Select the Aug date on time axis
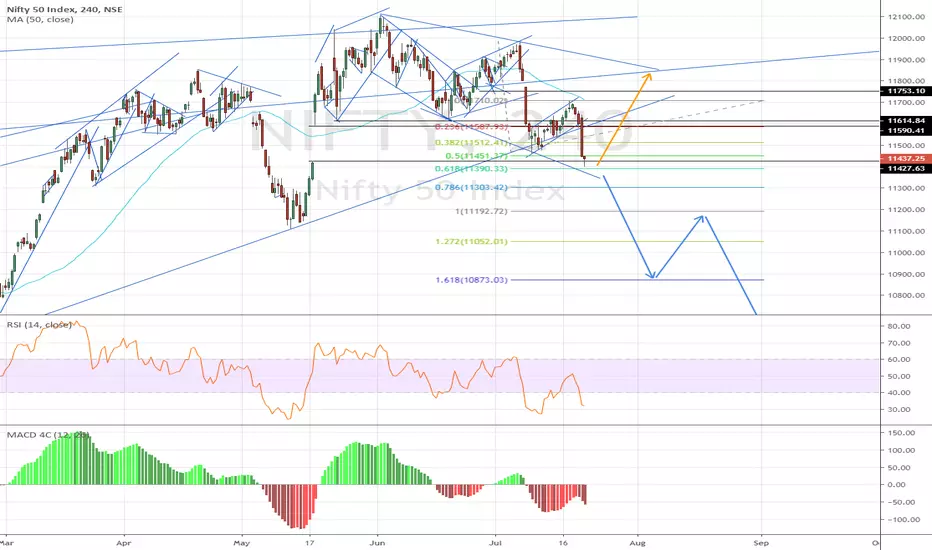The height and width of the screenshot is (550, 932). [637, 543]
